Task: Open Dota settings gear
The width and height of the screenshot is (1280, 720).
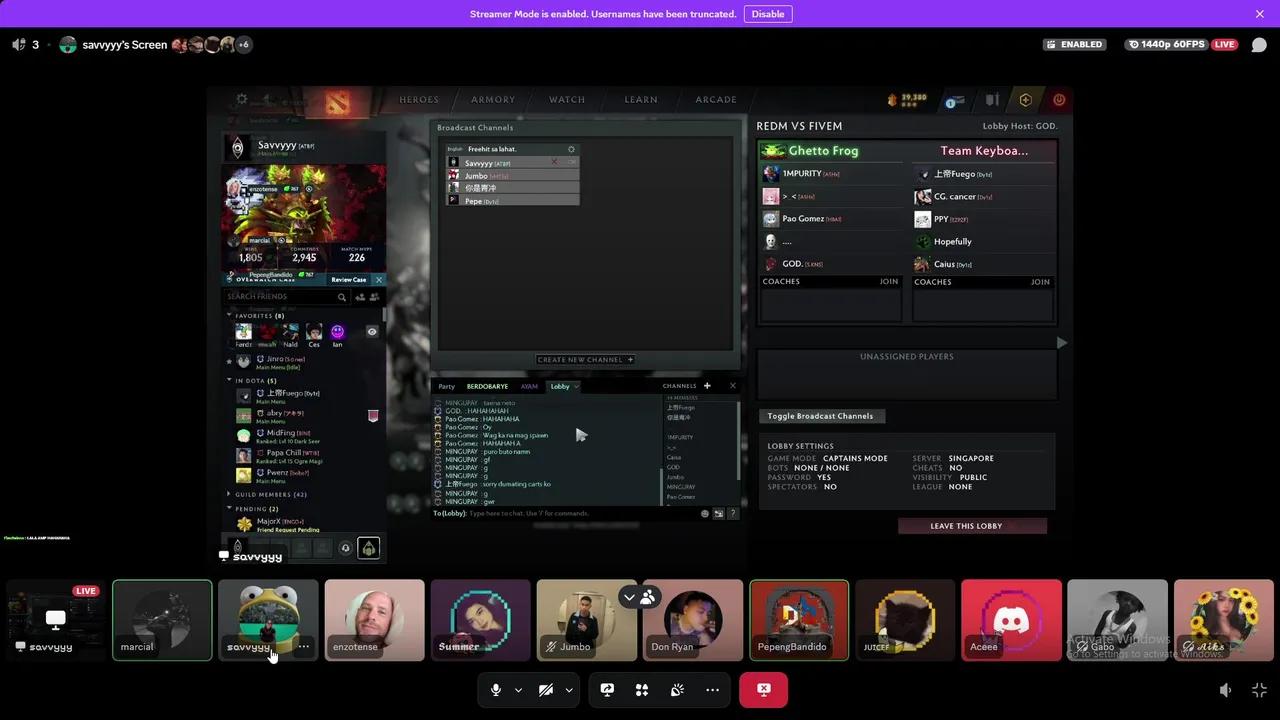Action: (241, 100)
